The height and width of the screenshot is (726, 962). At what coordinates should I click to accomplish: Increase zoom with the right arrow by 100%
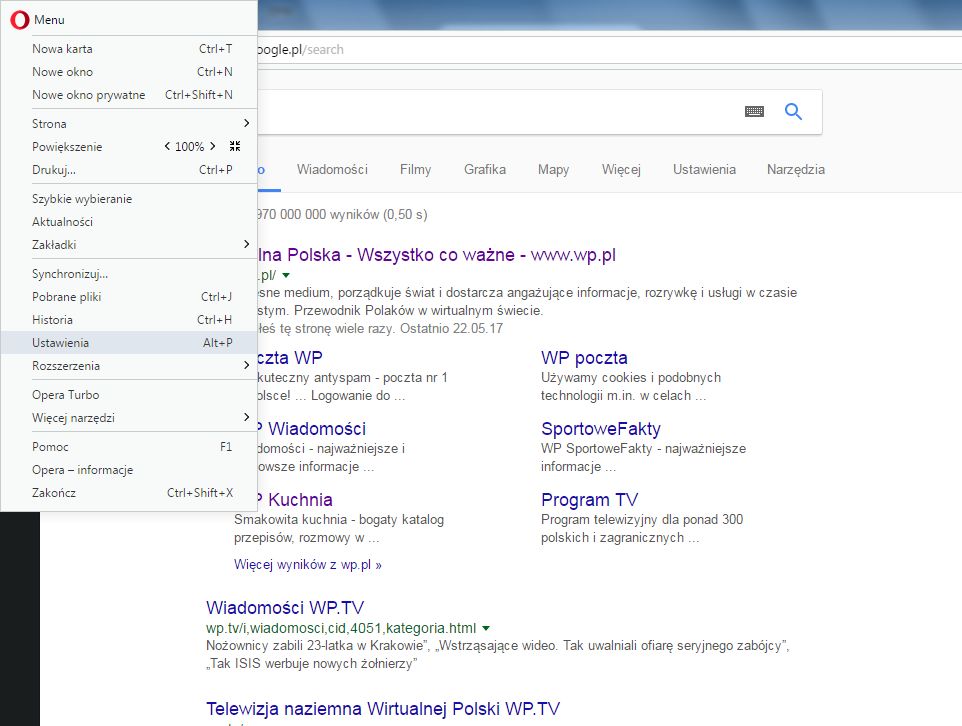tap(212, 146)
